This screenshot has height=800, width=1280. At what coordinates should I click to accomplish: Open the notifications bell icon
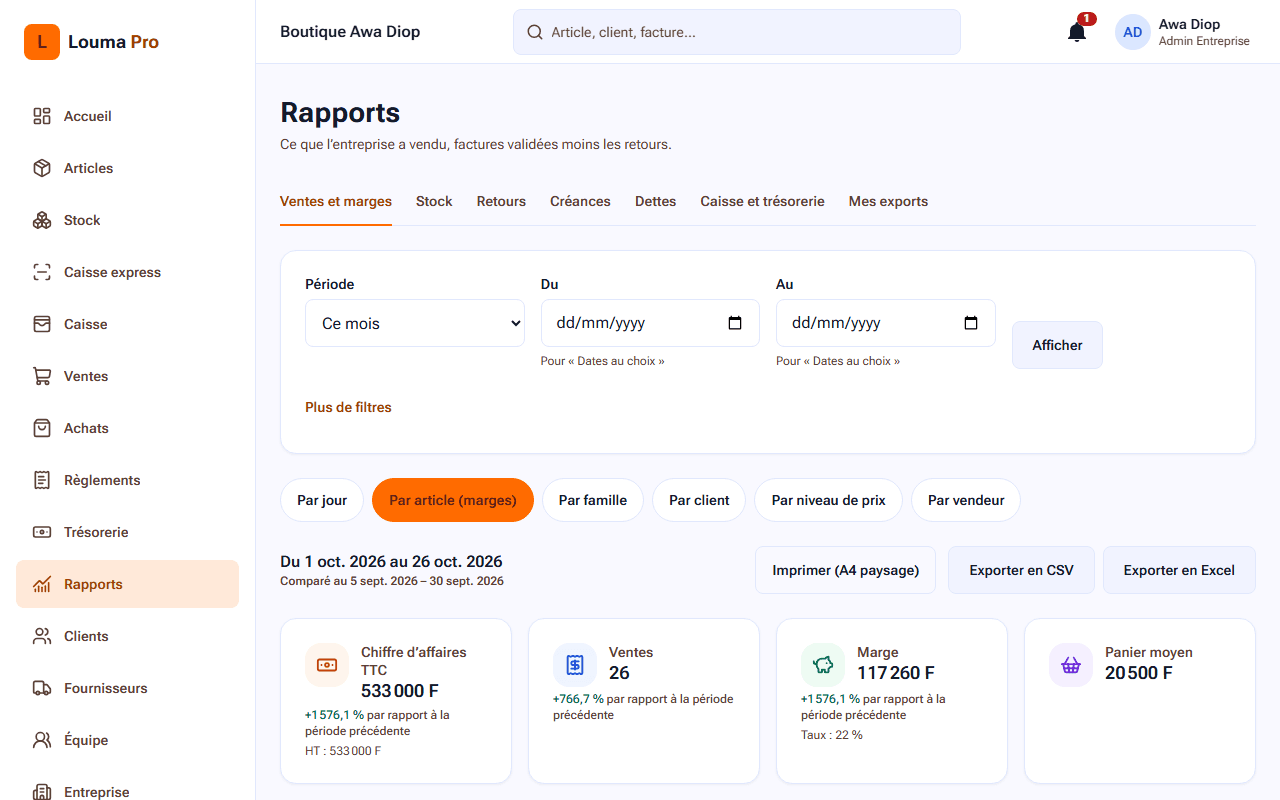coord(1077,32)
